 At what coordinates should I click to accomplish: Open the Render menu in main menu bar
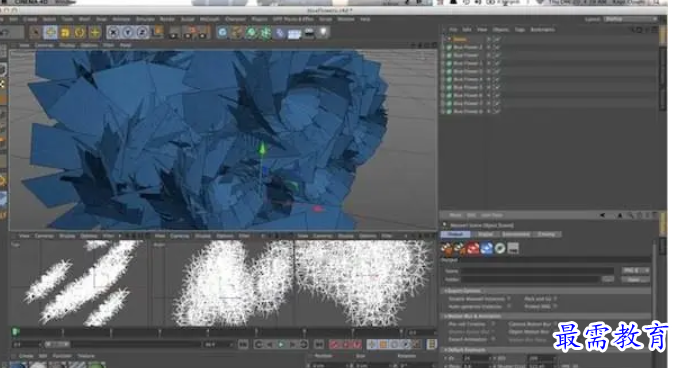[x=167, y=19]
